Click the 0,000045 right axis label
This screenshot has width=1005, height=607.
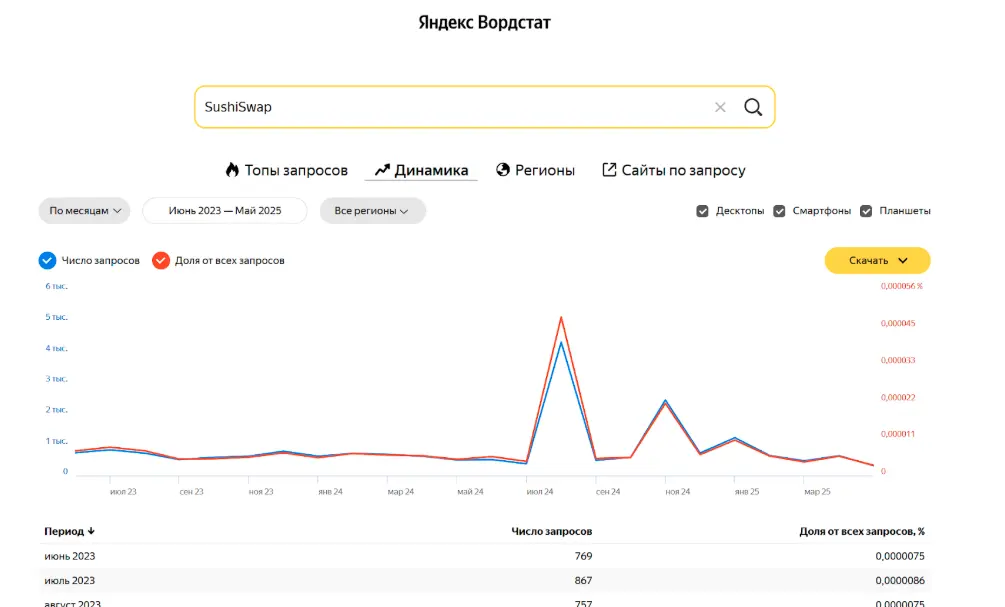click(898, 323)
